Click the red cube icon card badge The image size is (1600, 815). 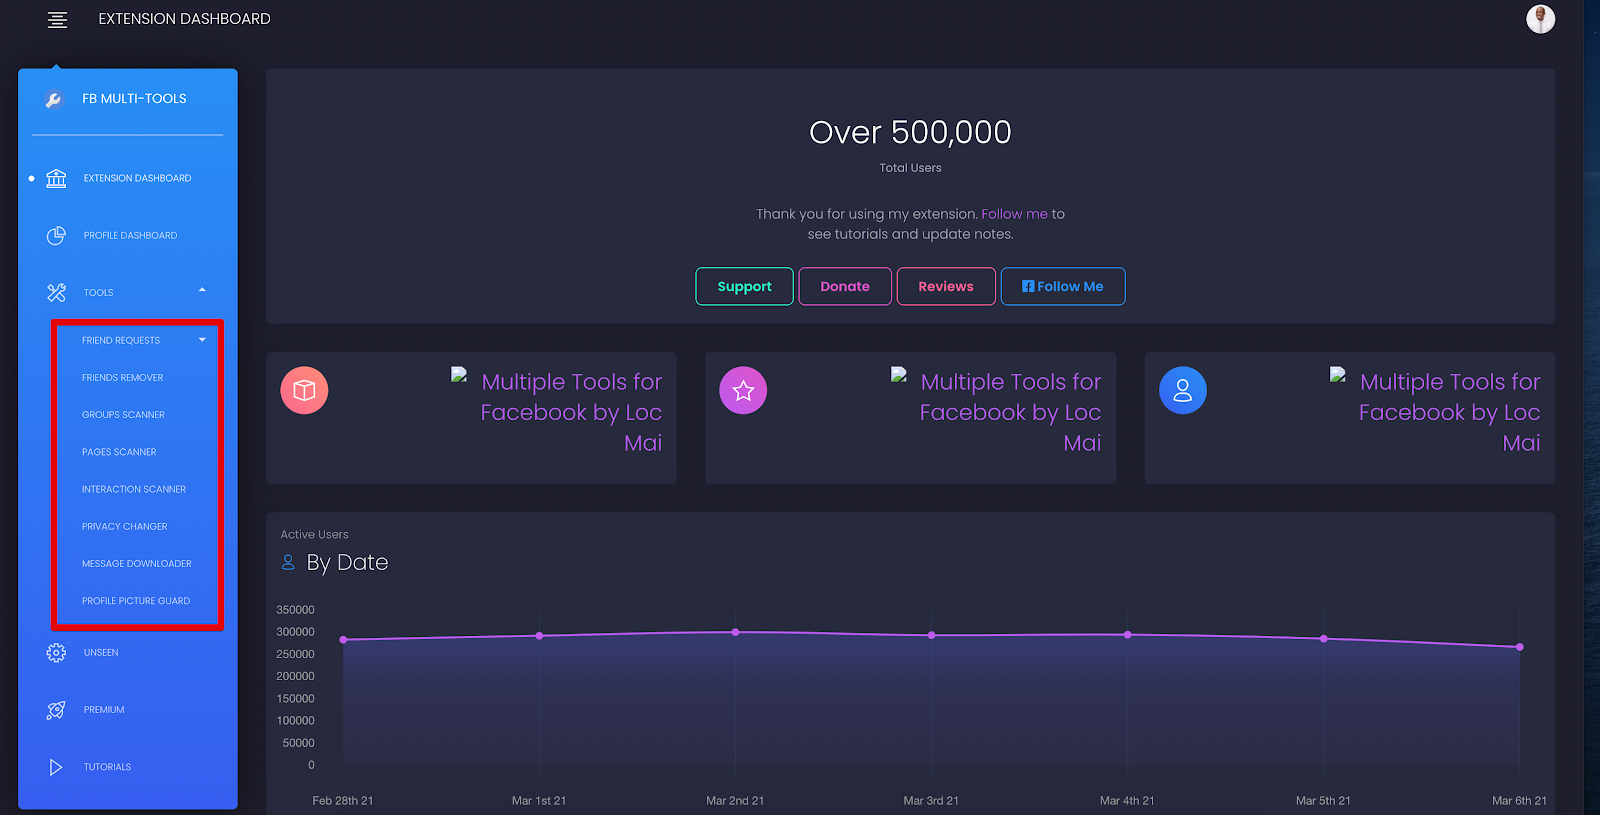coord(304,390)
